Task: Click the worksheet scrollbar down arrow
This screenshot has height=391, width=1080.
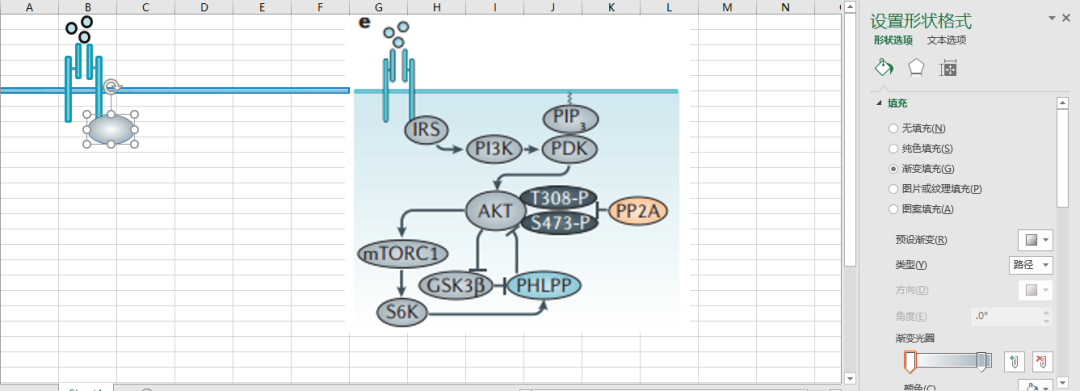Action: coord(850,378)
